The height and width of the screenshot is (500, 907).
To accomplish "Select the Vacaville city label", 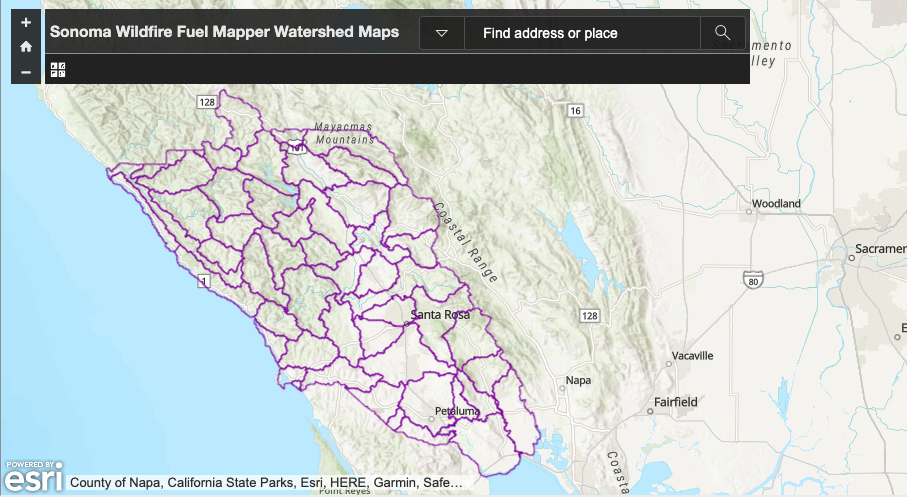I will (692, 356).
